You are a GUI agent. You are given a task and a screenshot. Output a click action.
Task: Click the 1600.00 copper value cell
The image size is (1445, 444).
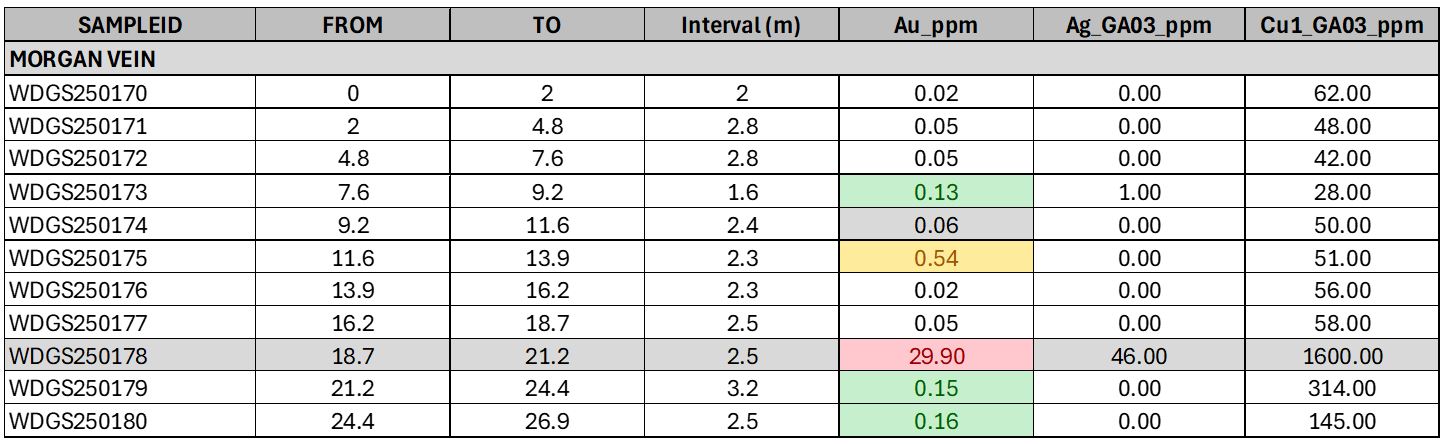1341,356
